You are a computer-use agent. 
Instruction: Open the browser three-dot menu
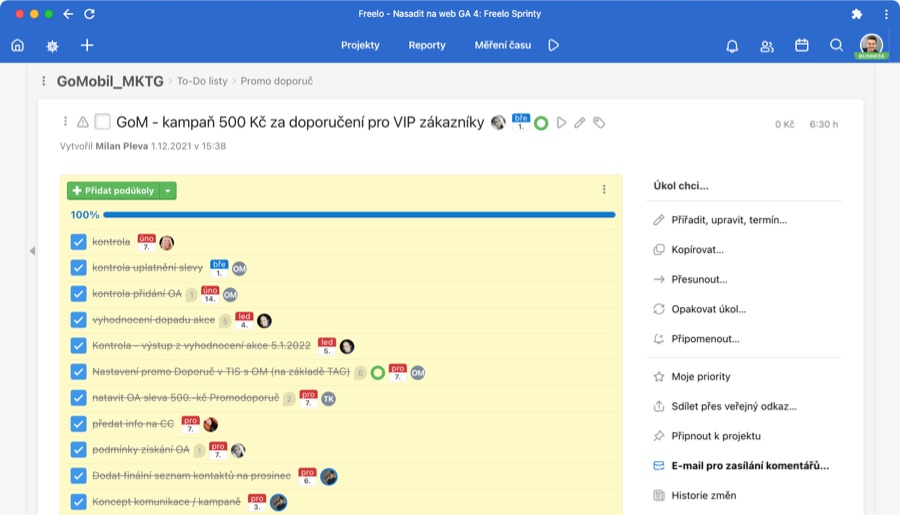pos(886,14)
